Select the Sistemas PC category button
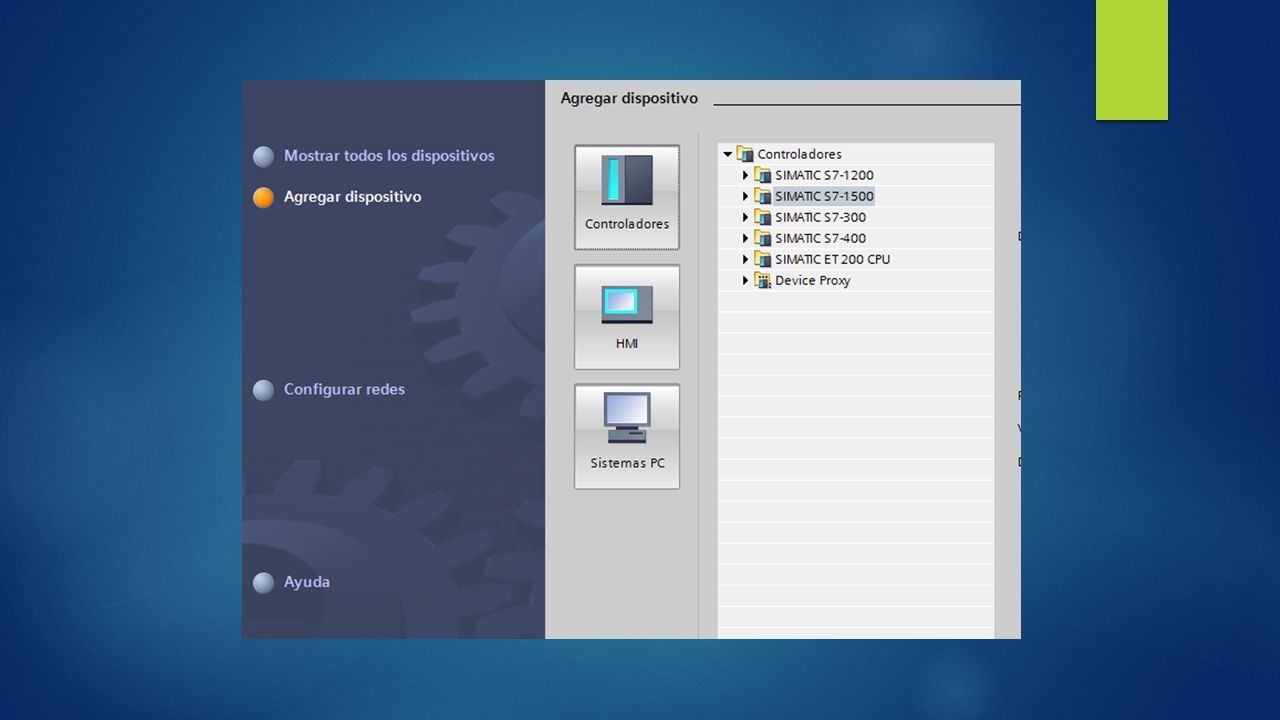1280x720 pixels. pyautogui.click(x=627, y=437)
